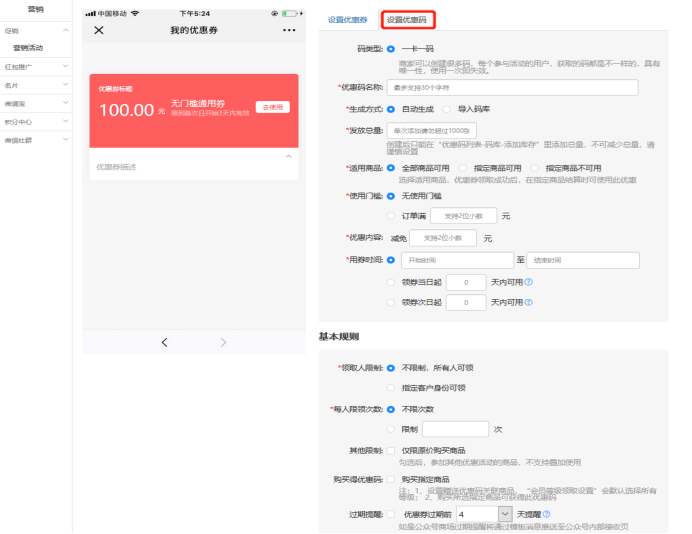Enable 过期提醒 checkbox

391,514
